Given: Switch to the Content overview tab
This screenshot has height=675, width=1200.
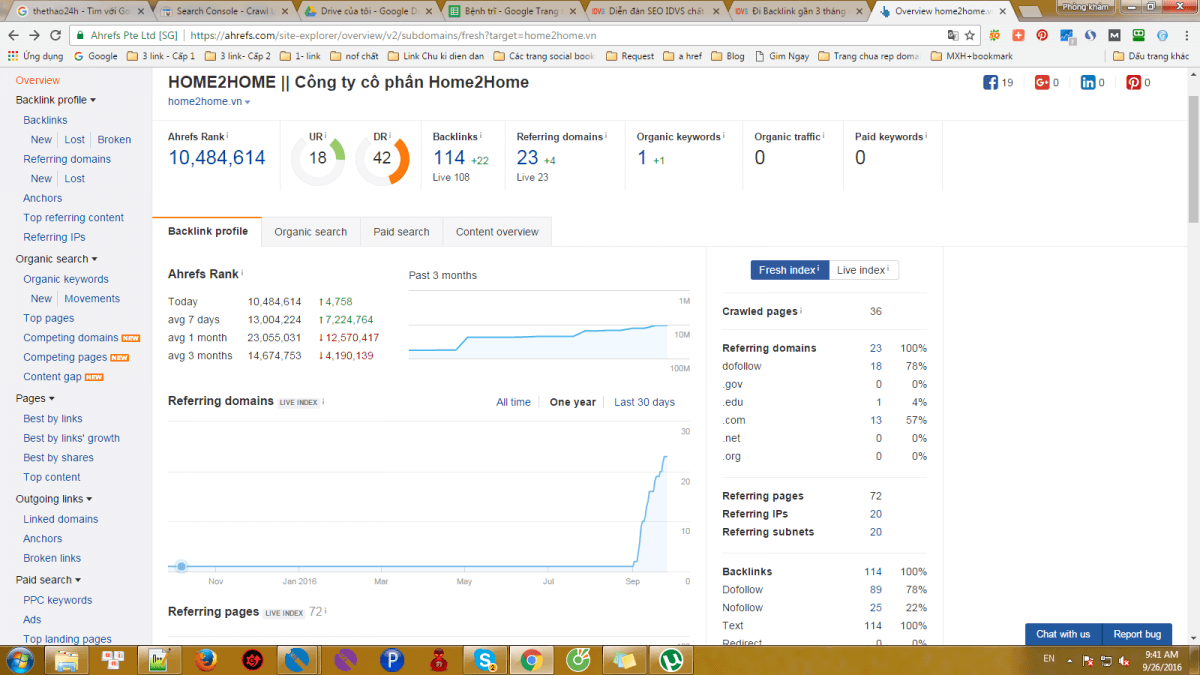Looking at the screenshot, I should [497, 232].
